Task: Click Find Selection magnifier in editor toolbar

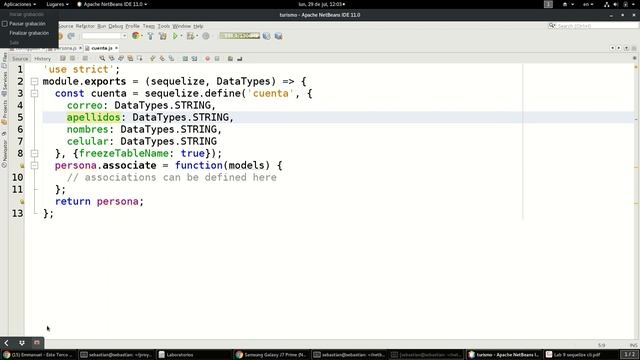Action: click(102, 59)
